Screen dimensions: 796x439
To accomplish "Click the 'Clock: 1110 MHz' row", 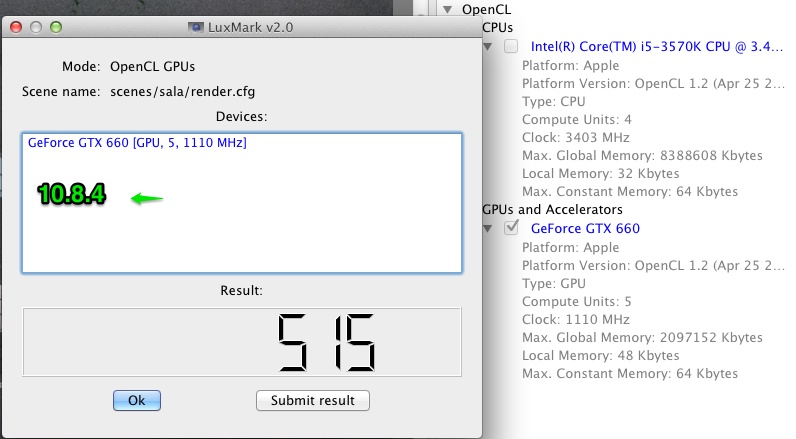I will (576, 320).
